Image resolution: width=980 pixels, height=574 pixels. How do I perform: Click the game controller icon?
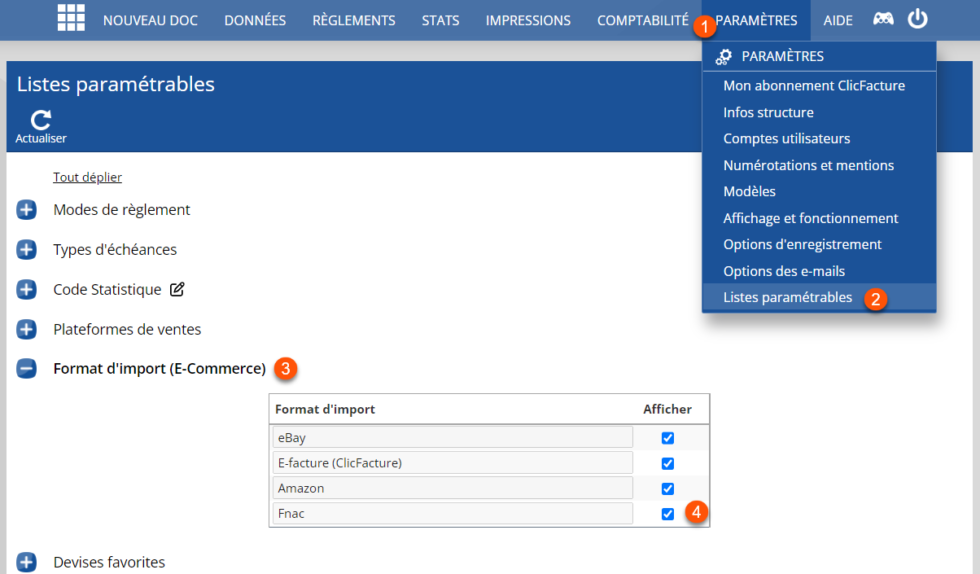(x=883, y=19)
